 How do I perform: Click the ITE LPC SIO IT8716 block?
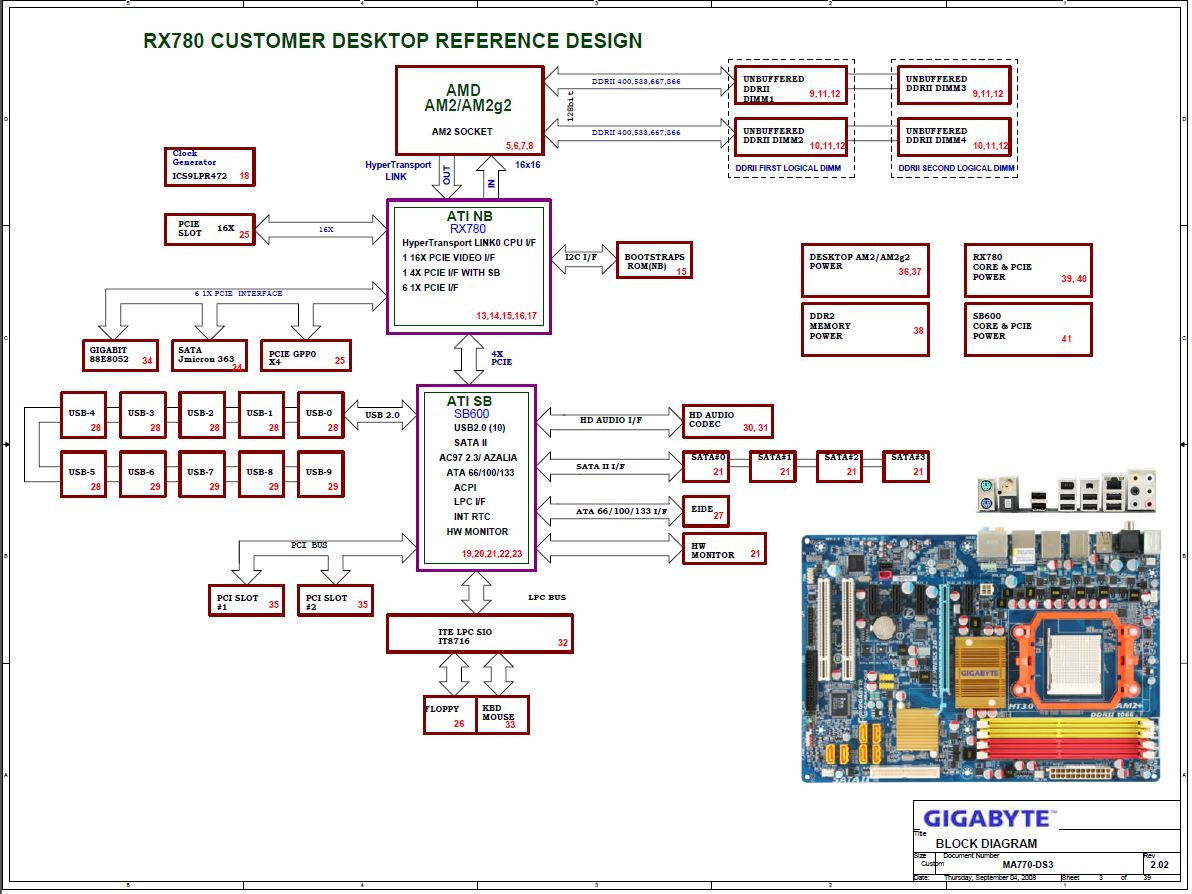480,634
